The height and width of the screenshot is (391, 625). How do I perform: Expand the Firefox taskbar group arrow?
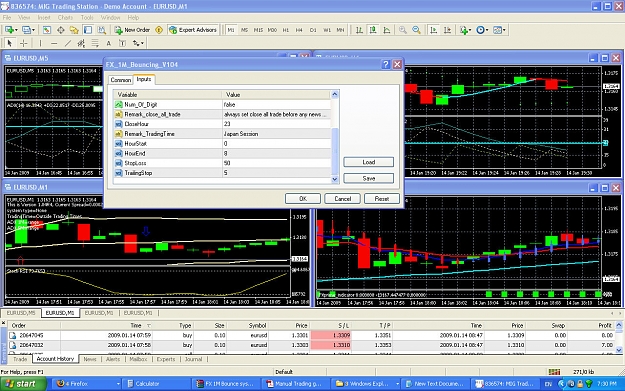pos(118,384)
